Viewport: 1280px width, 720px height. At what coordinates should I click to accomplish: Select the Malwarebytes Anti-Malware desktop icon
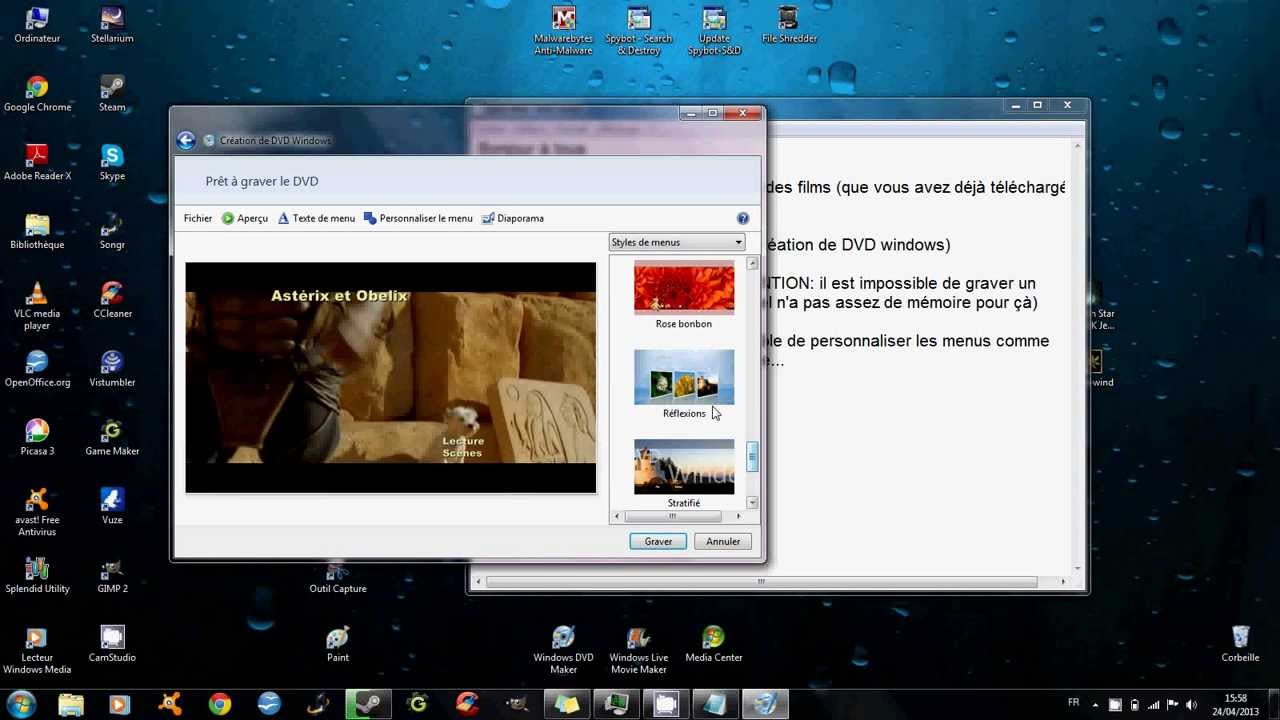point(563,31)
